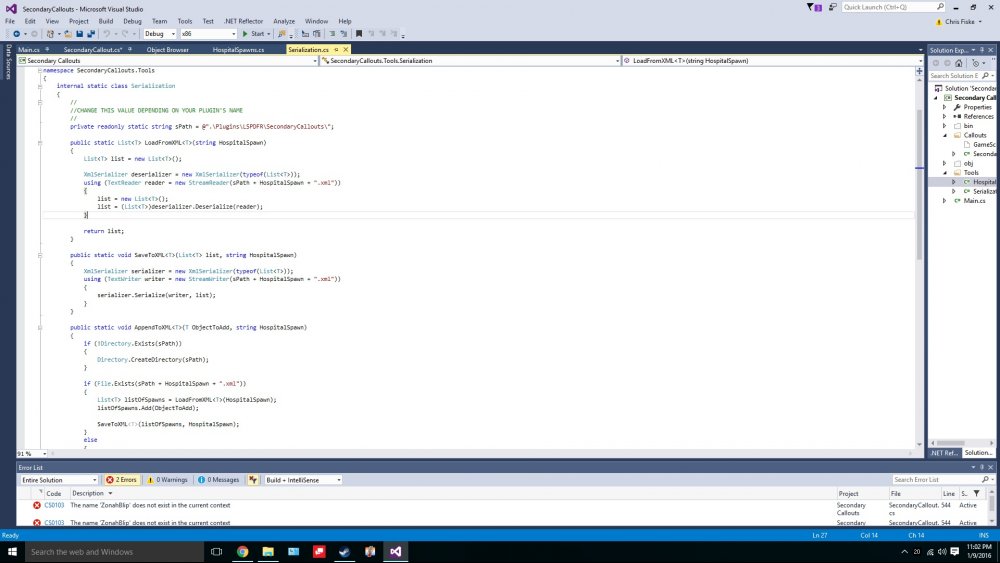Click the Open File icon

pyautogui.click(x=67, y=34)
